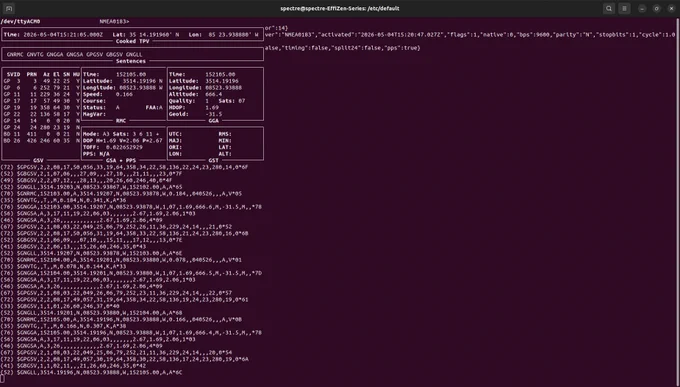Click the PPS: N/A field
Screen dimensions: 680x387
coord(96,154)
